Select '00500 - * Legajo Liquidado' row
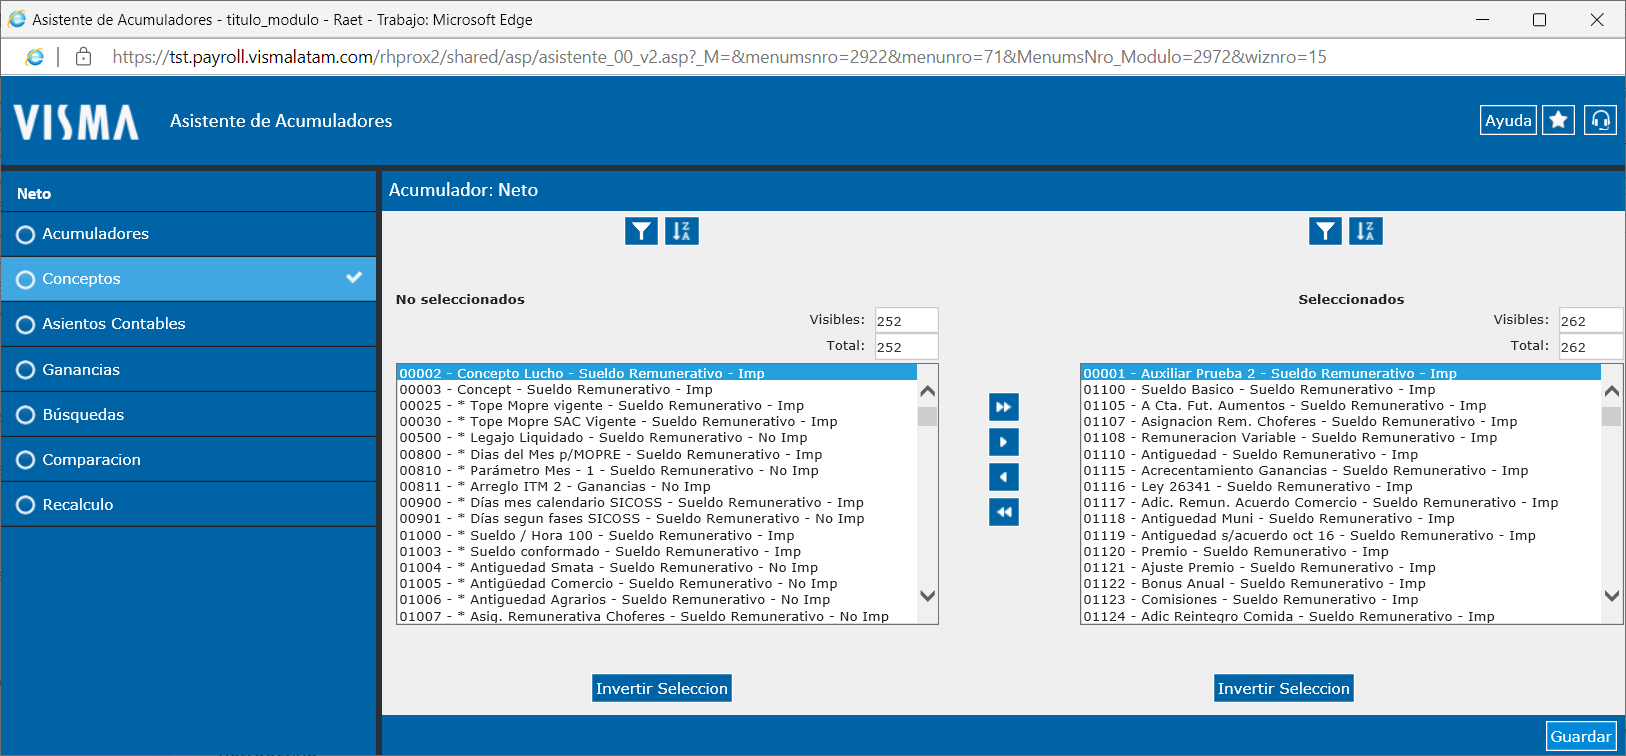The width and height of the screenshot is (1626, 756). pyautogui.click(x=657, y=437)
